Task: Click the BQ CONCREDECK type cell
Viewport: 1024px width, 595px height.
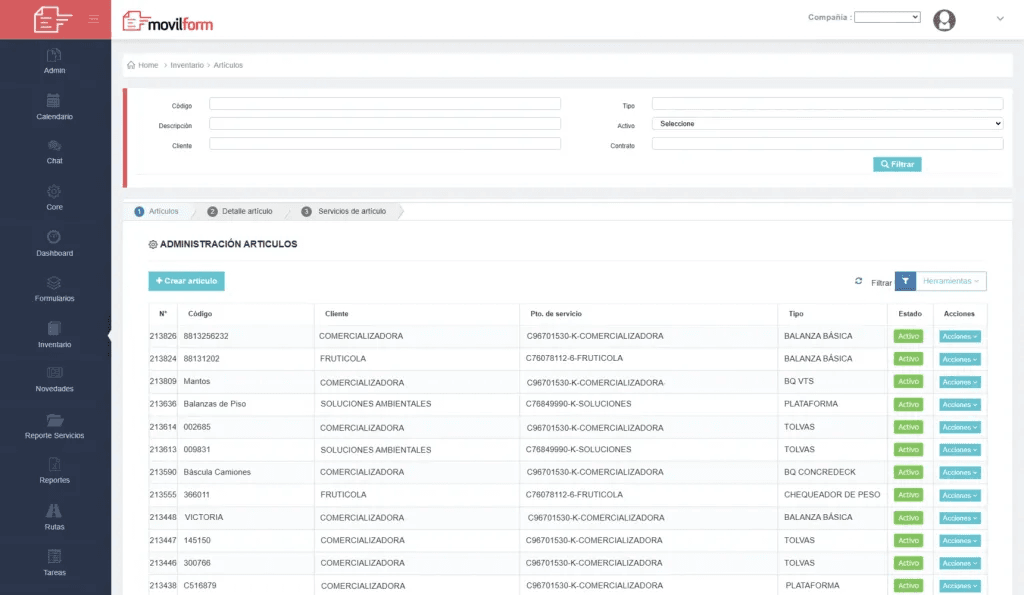Action: point(820,472)
